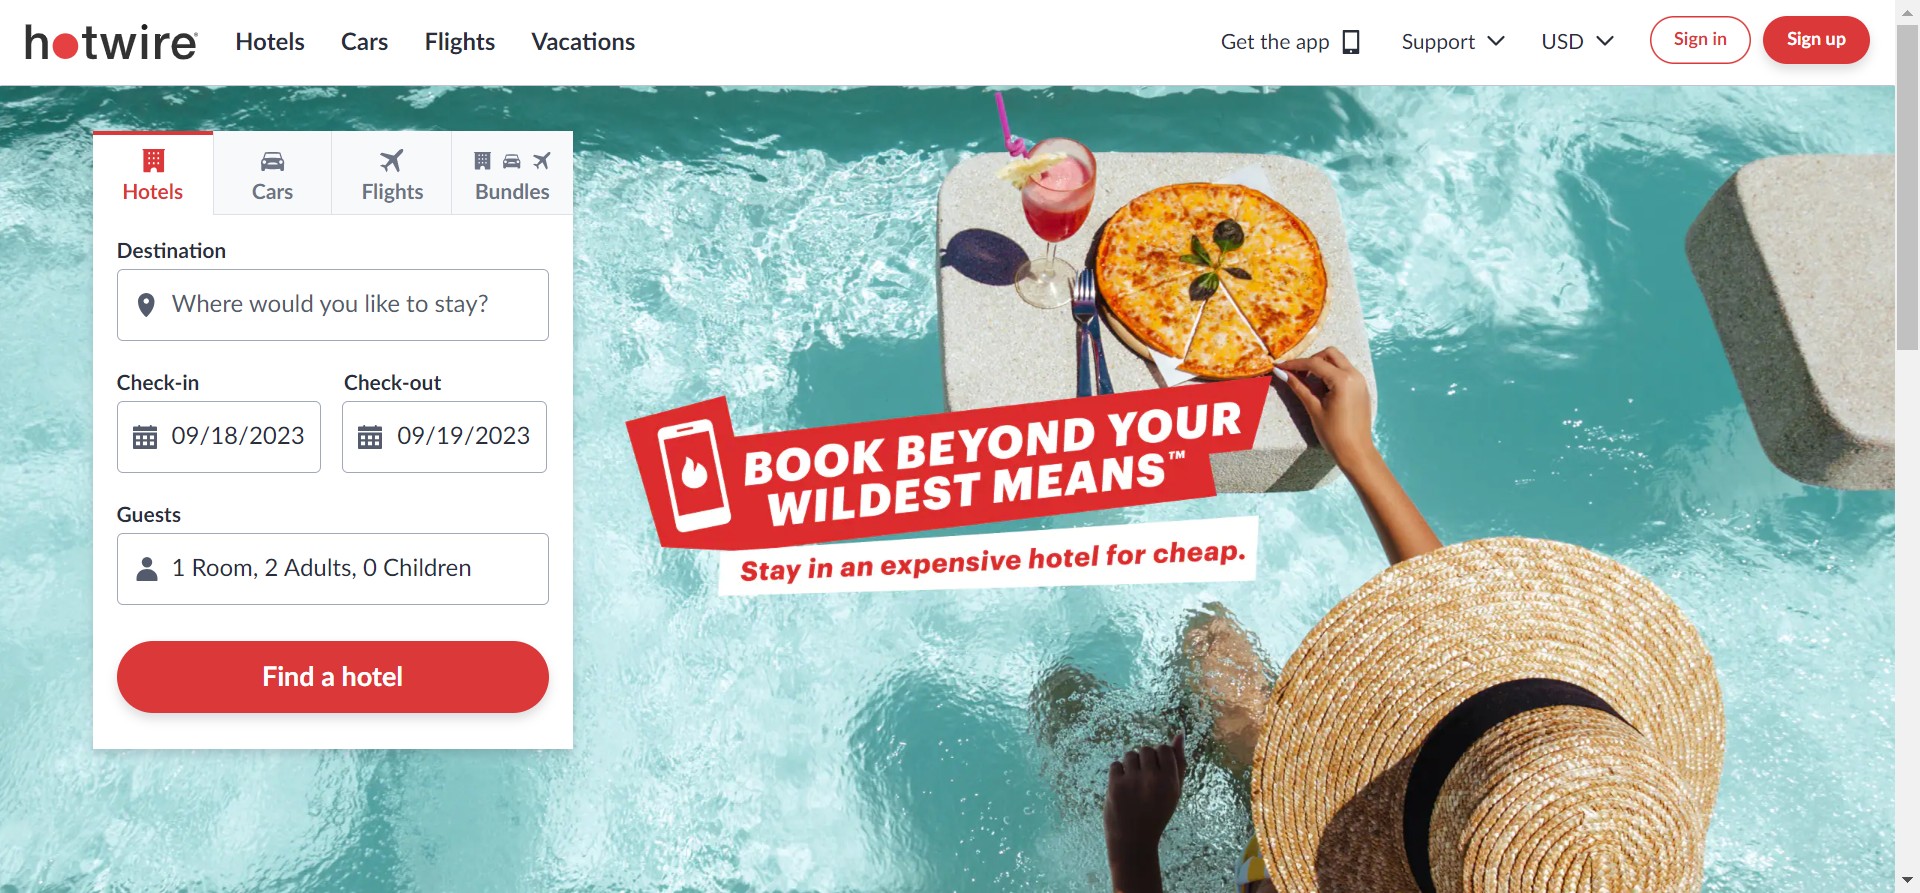This screenshot has height=893, width=1920.
Task: Click the Hotwire logo
Action: pyautogui.click(x=111, y=42)
